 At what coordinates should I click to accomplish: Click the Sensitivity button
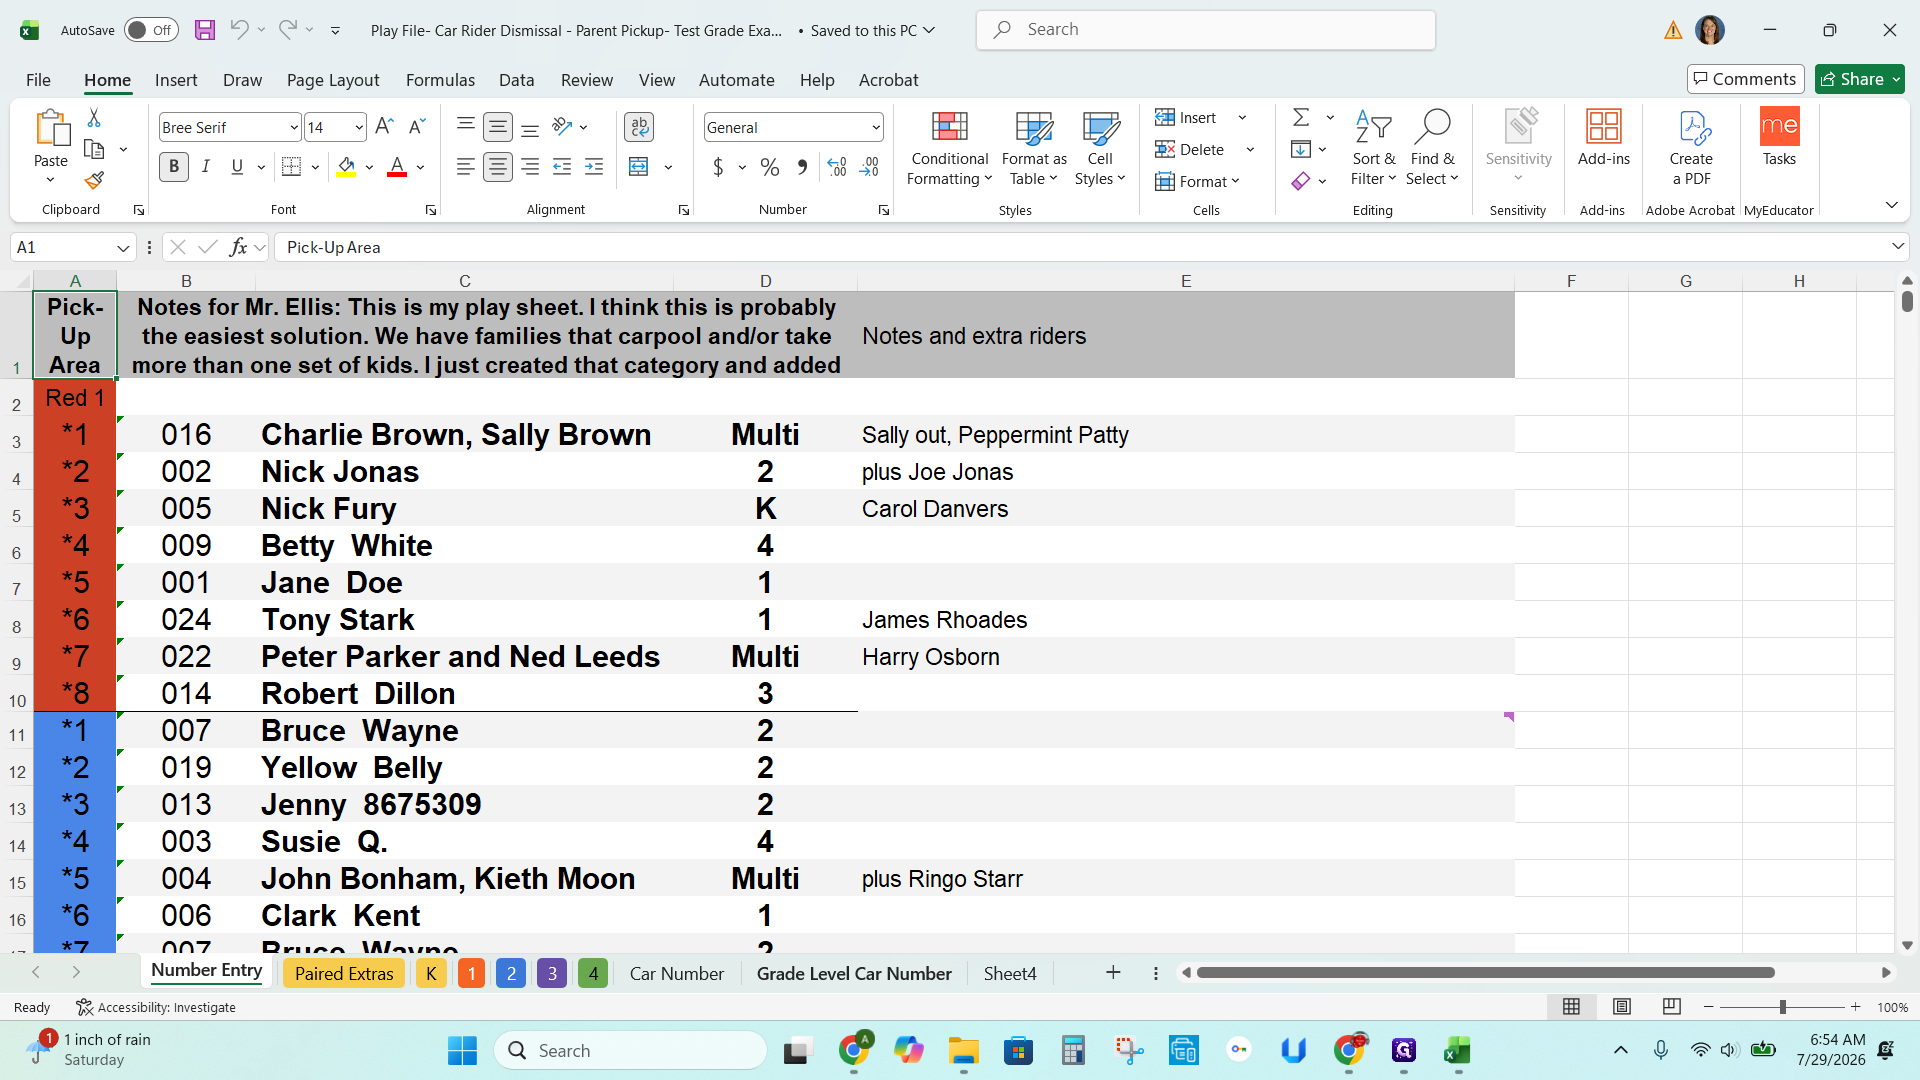[1518, 146]
